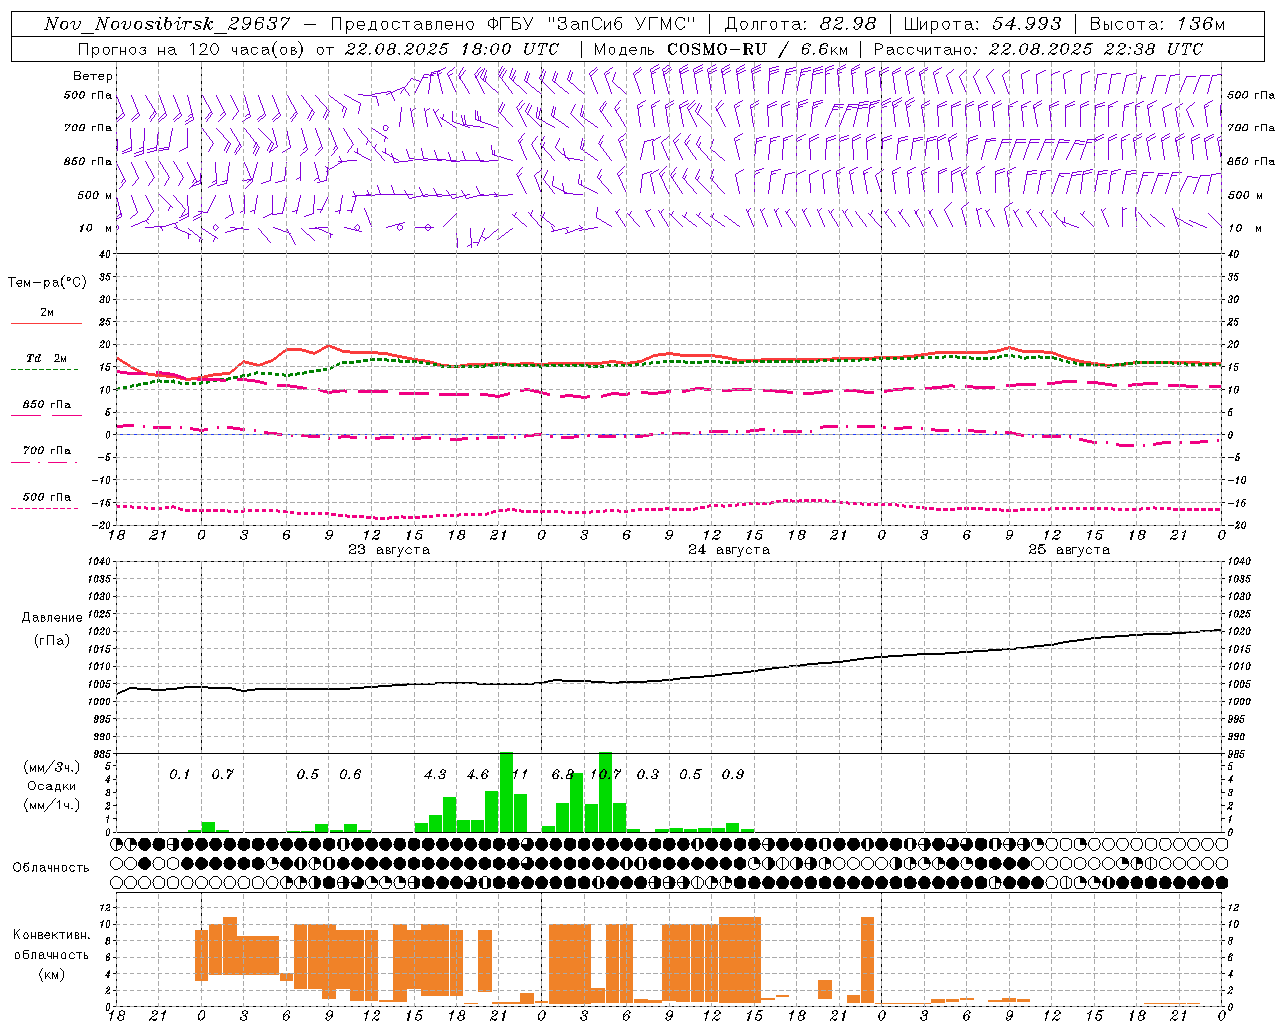Click the 'Высота: 136м' header field
The image size is (1280, 1024).
point(1157,24)
